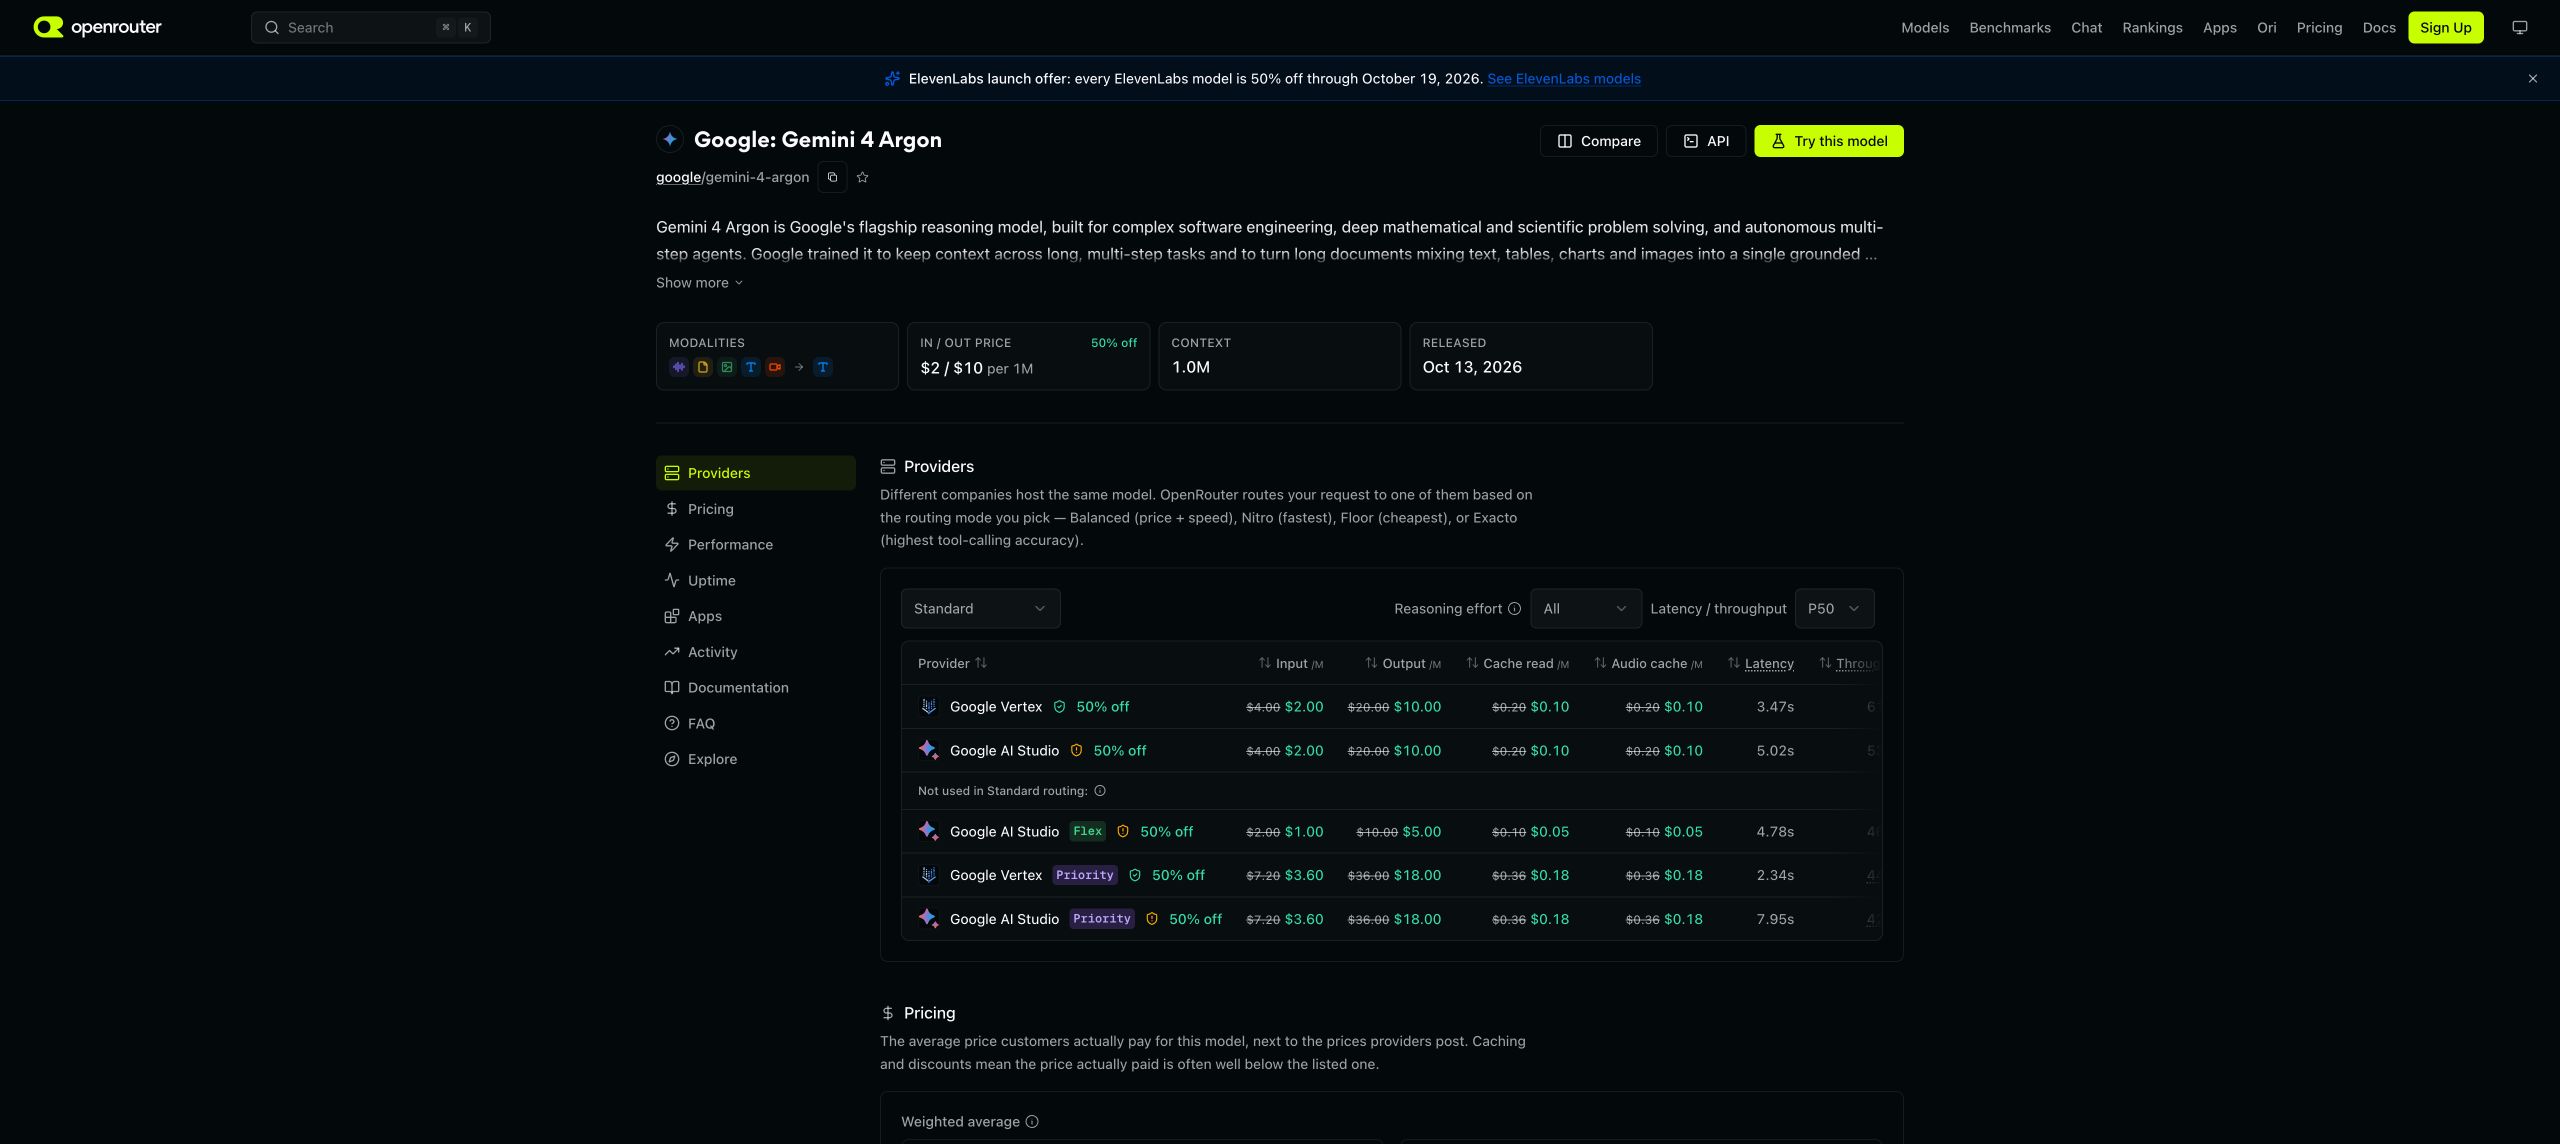Open the P50 latency percentile dropdown

pyautogui.click(x=1834, y=609)
